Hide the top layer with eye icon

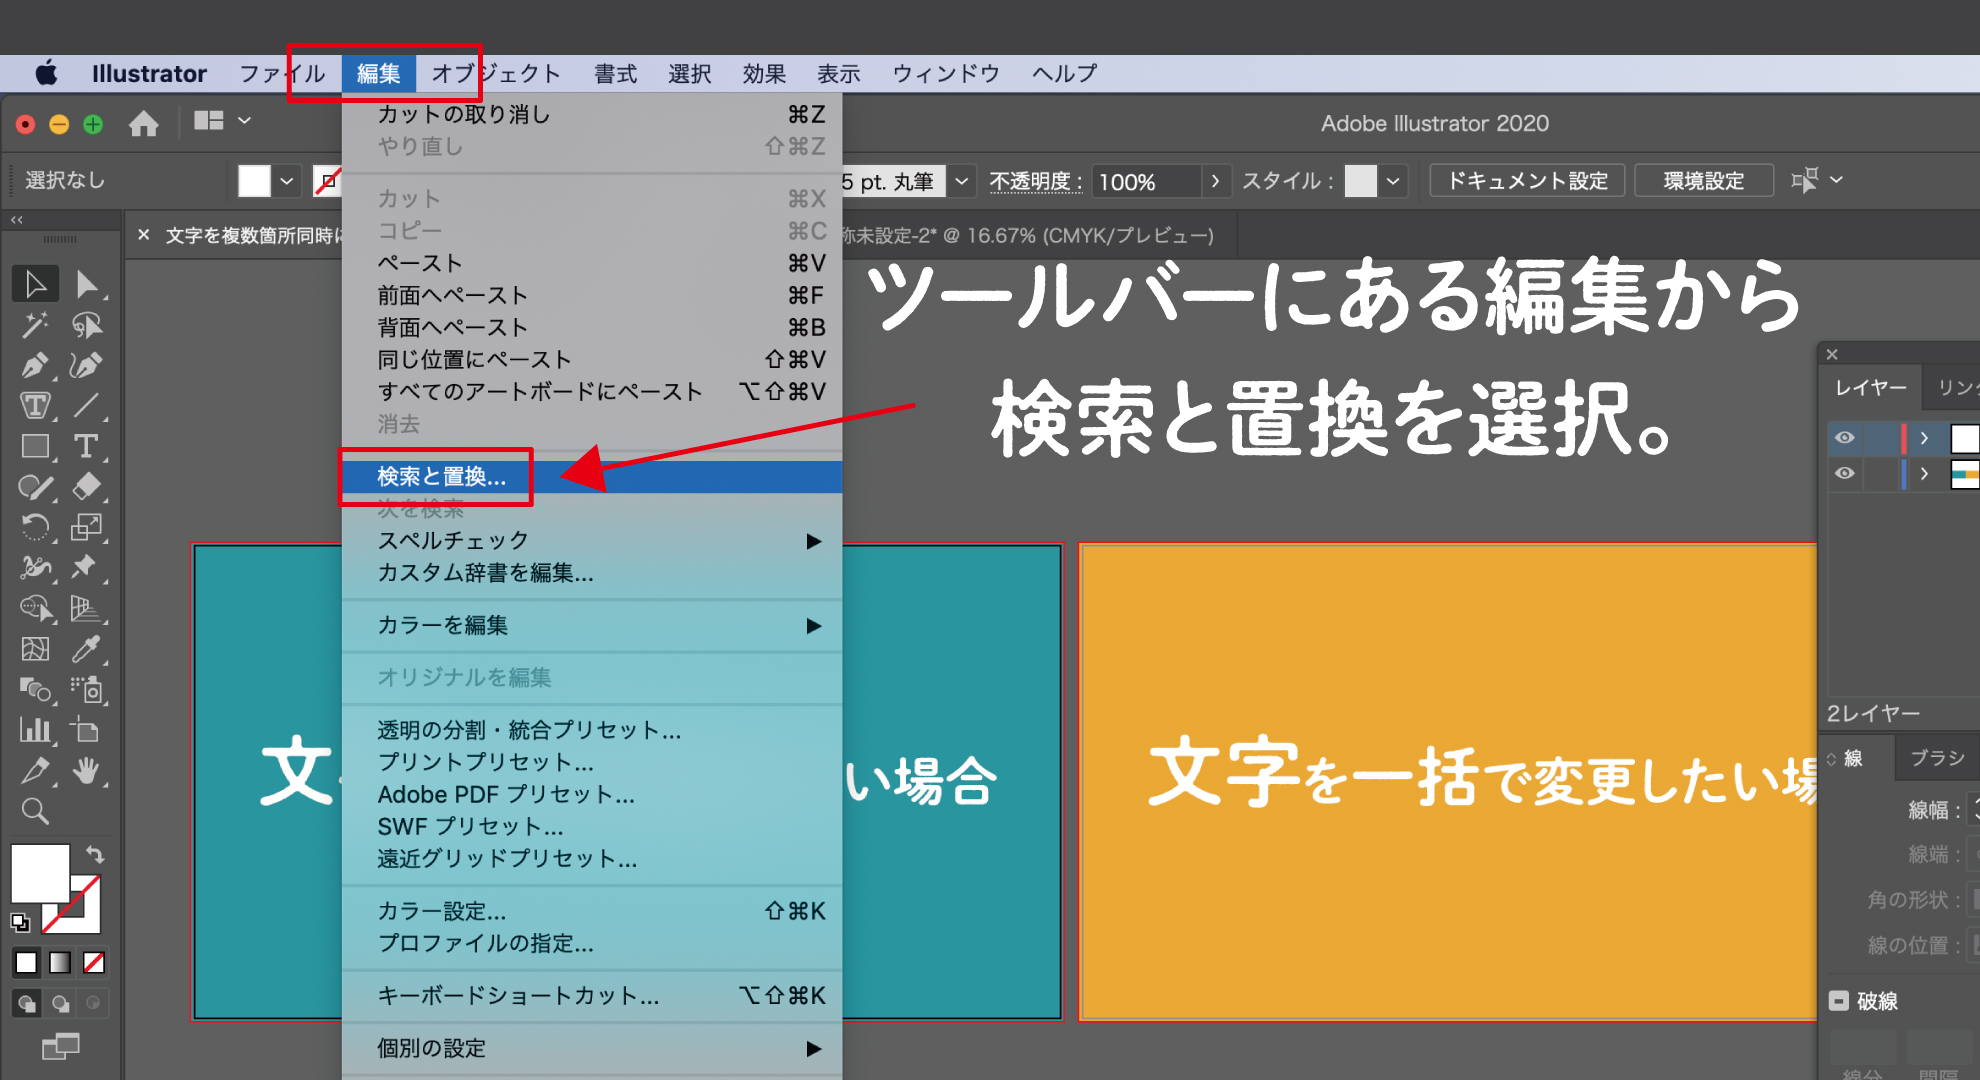1845,438
